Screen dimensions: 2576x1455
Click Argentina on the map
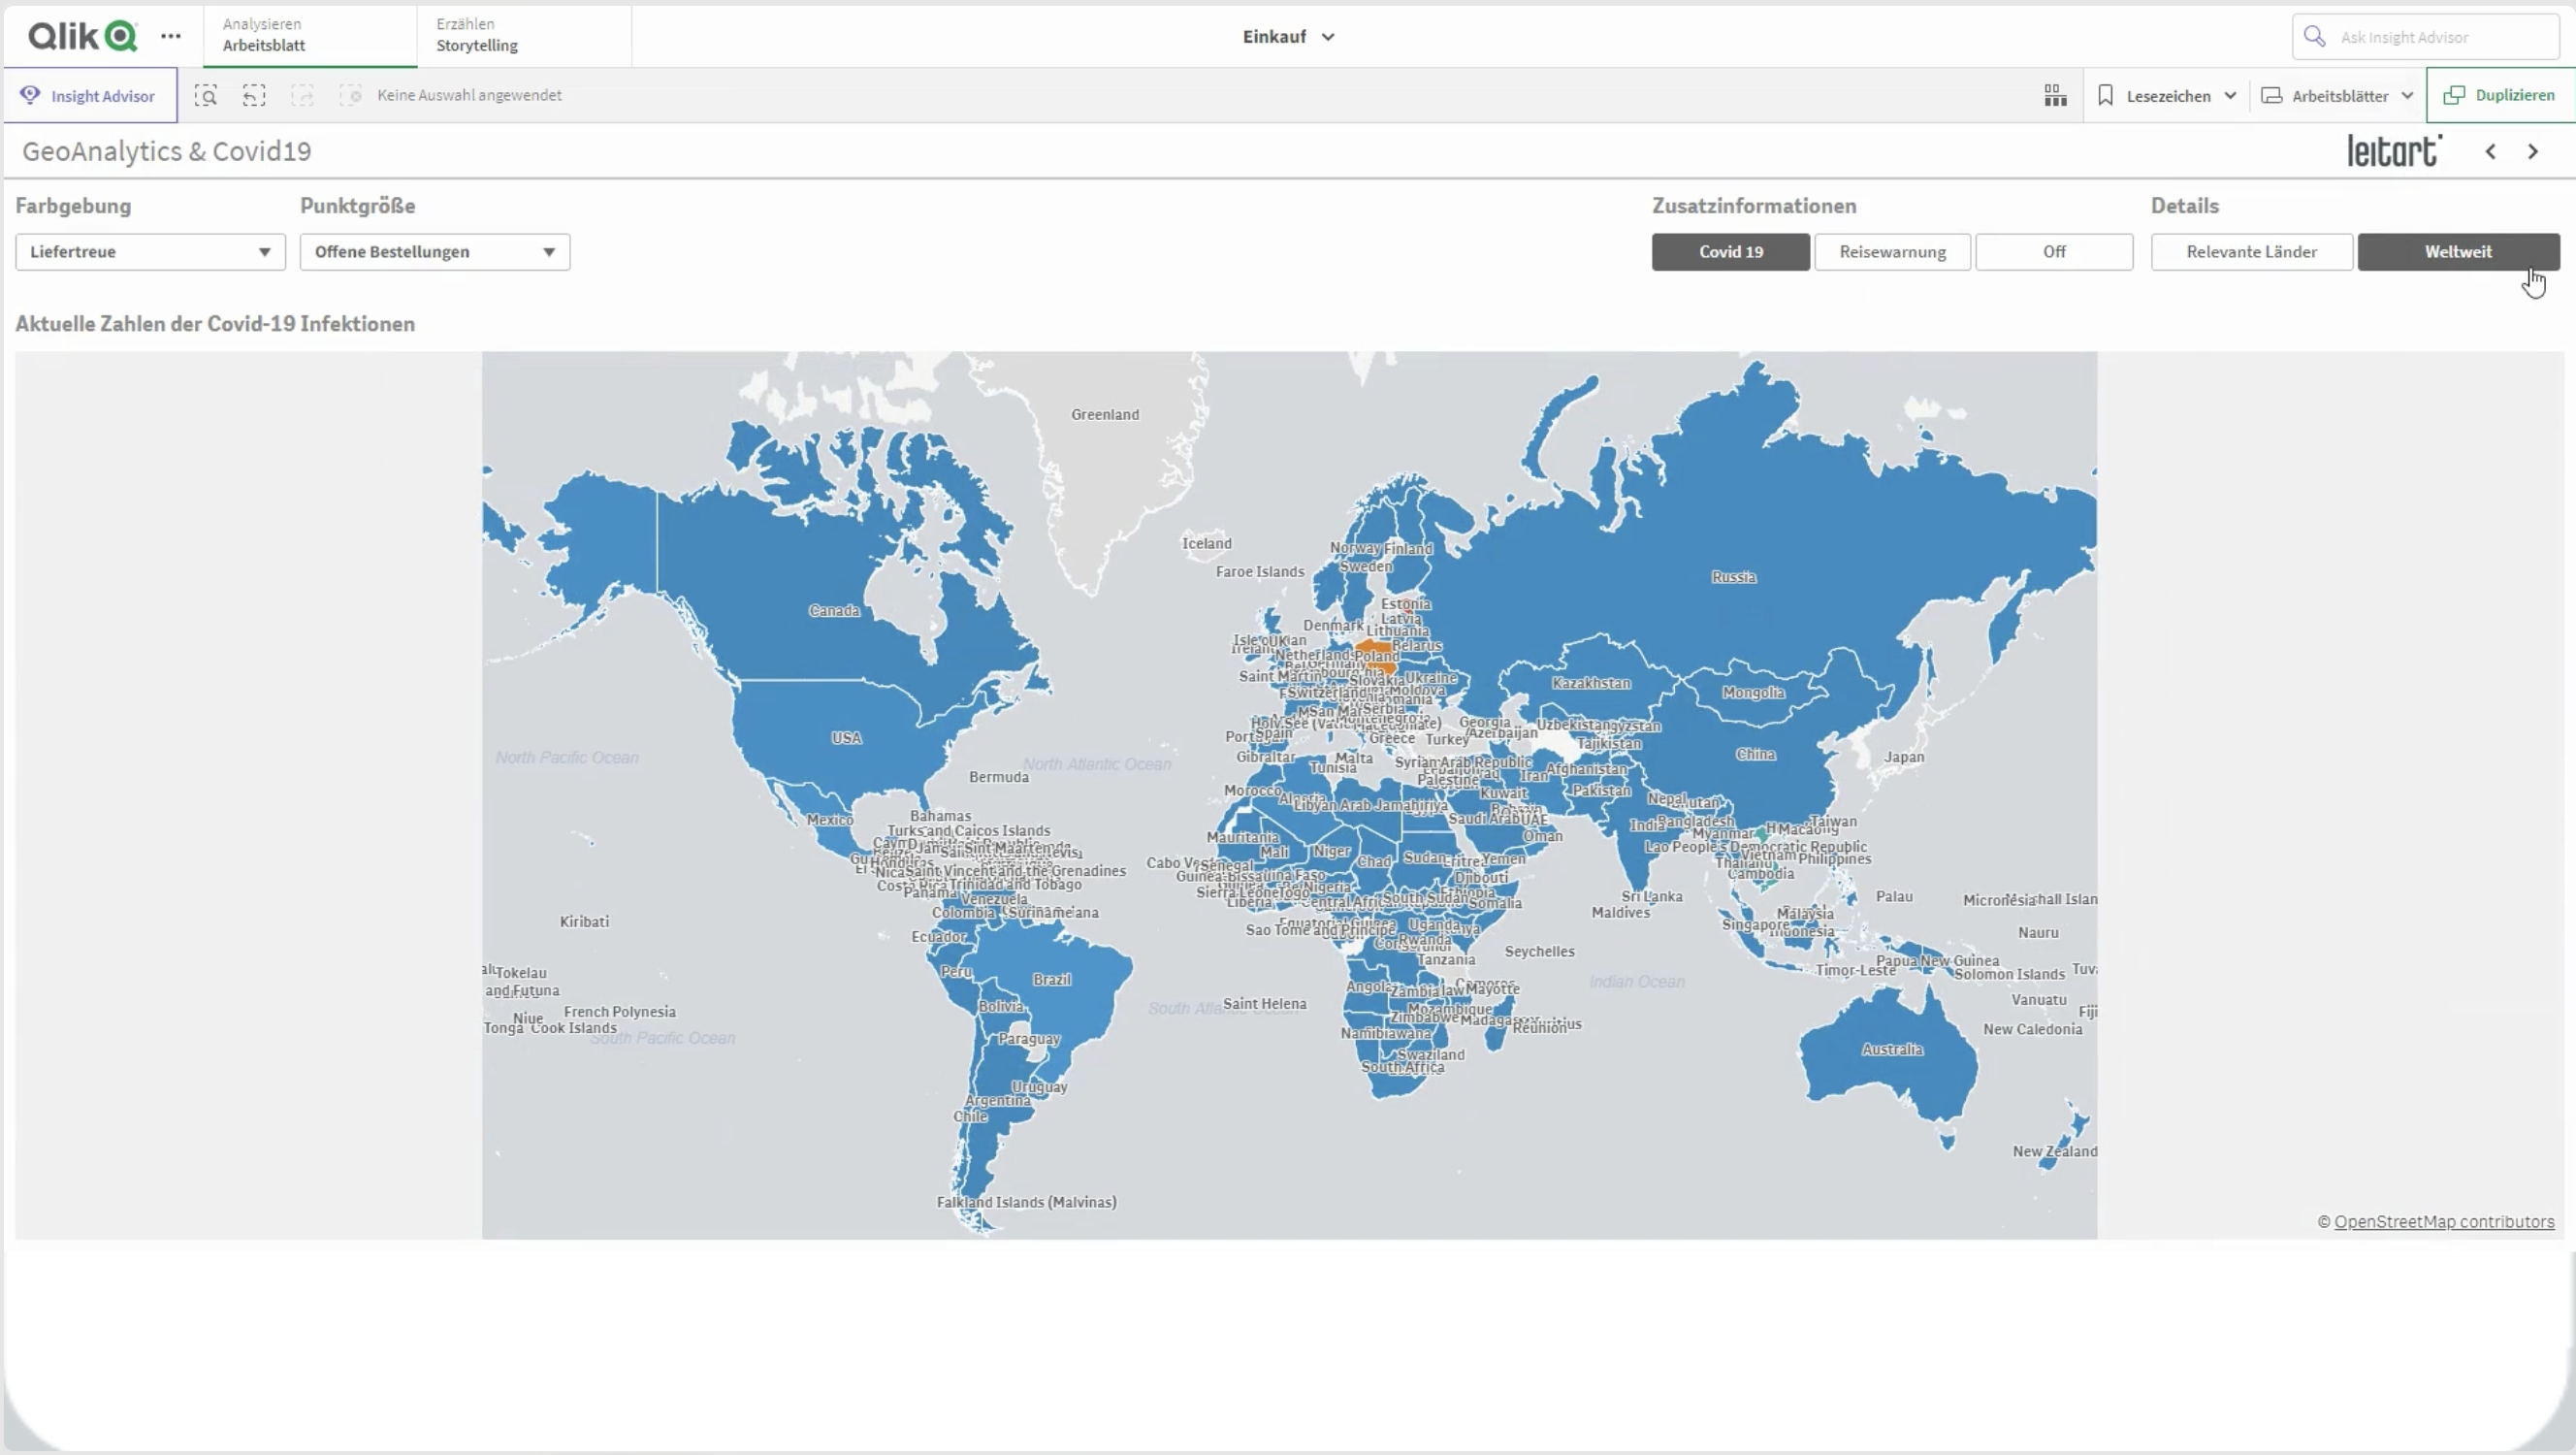(x=998, y=1100)
